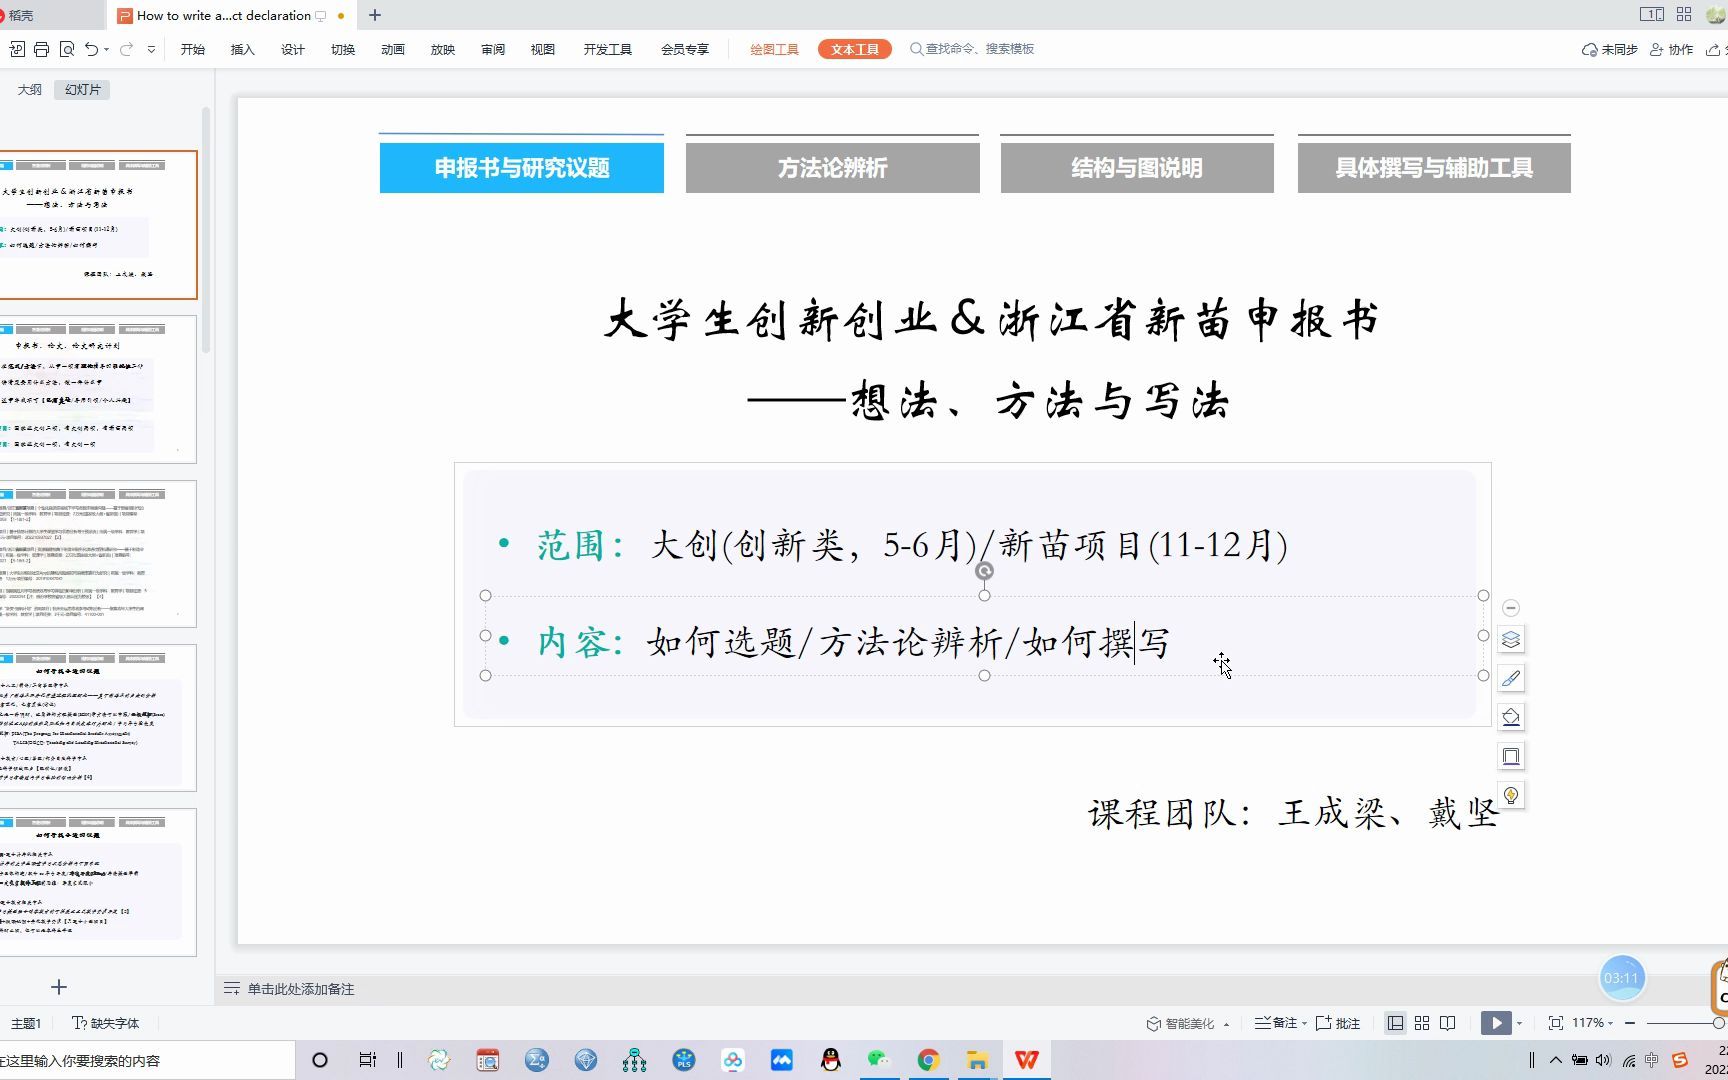Viewport: 1728px width, 1080px height.
Task: Click the zoom out minus icon
Action: [1630, 1023]
